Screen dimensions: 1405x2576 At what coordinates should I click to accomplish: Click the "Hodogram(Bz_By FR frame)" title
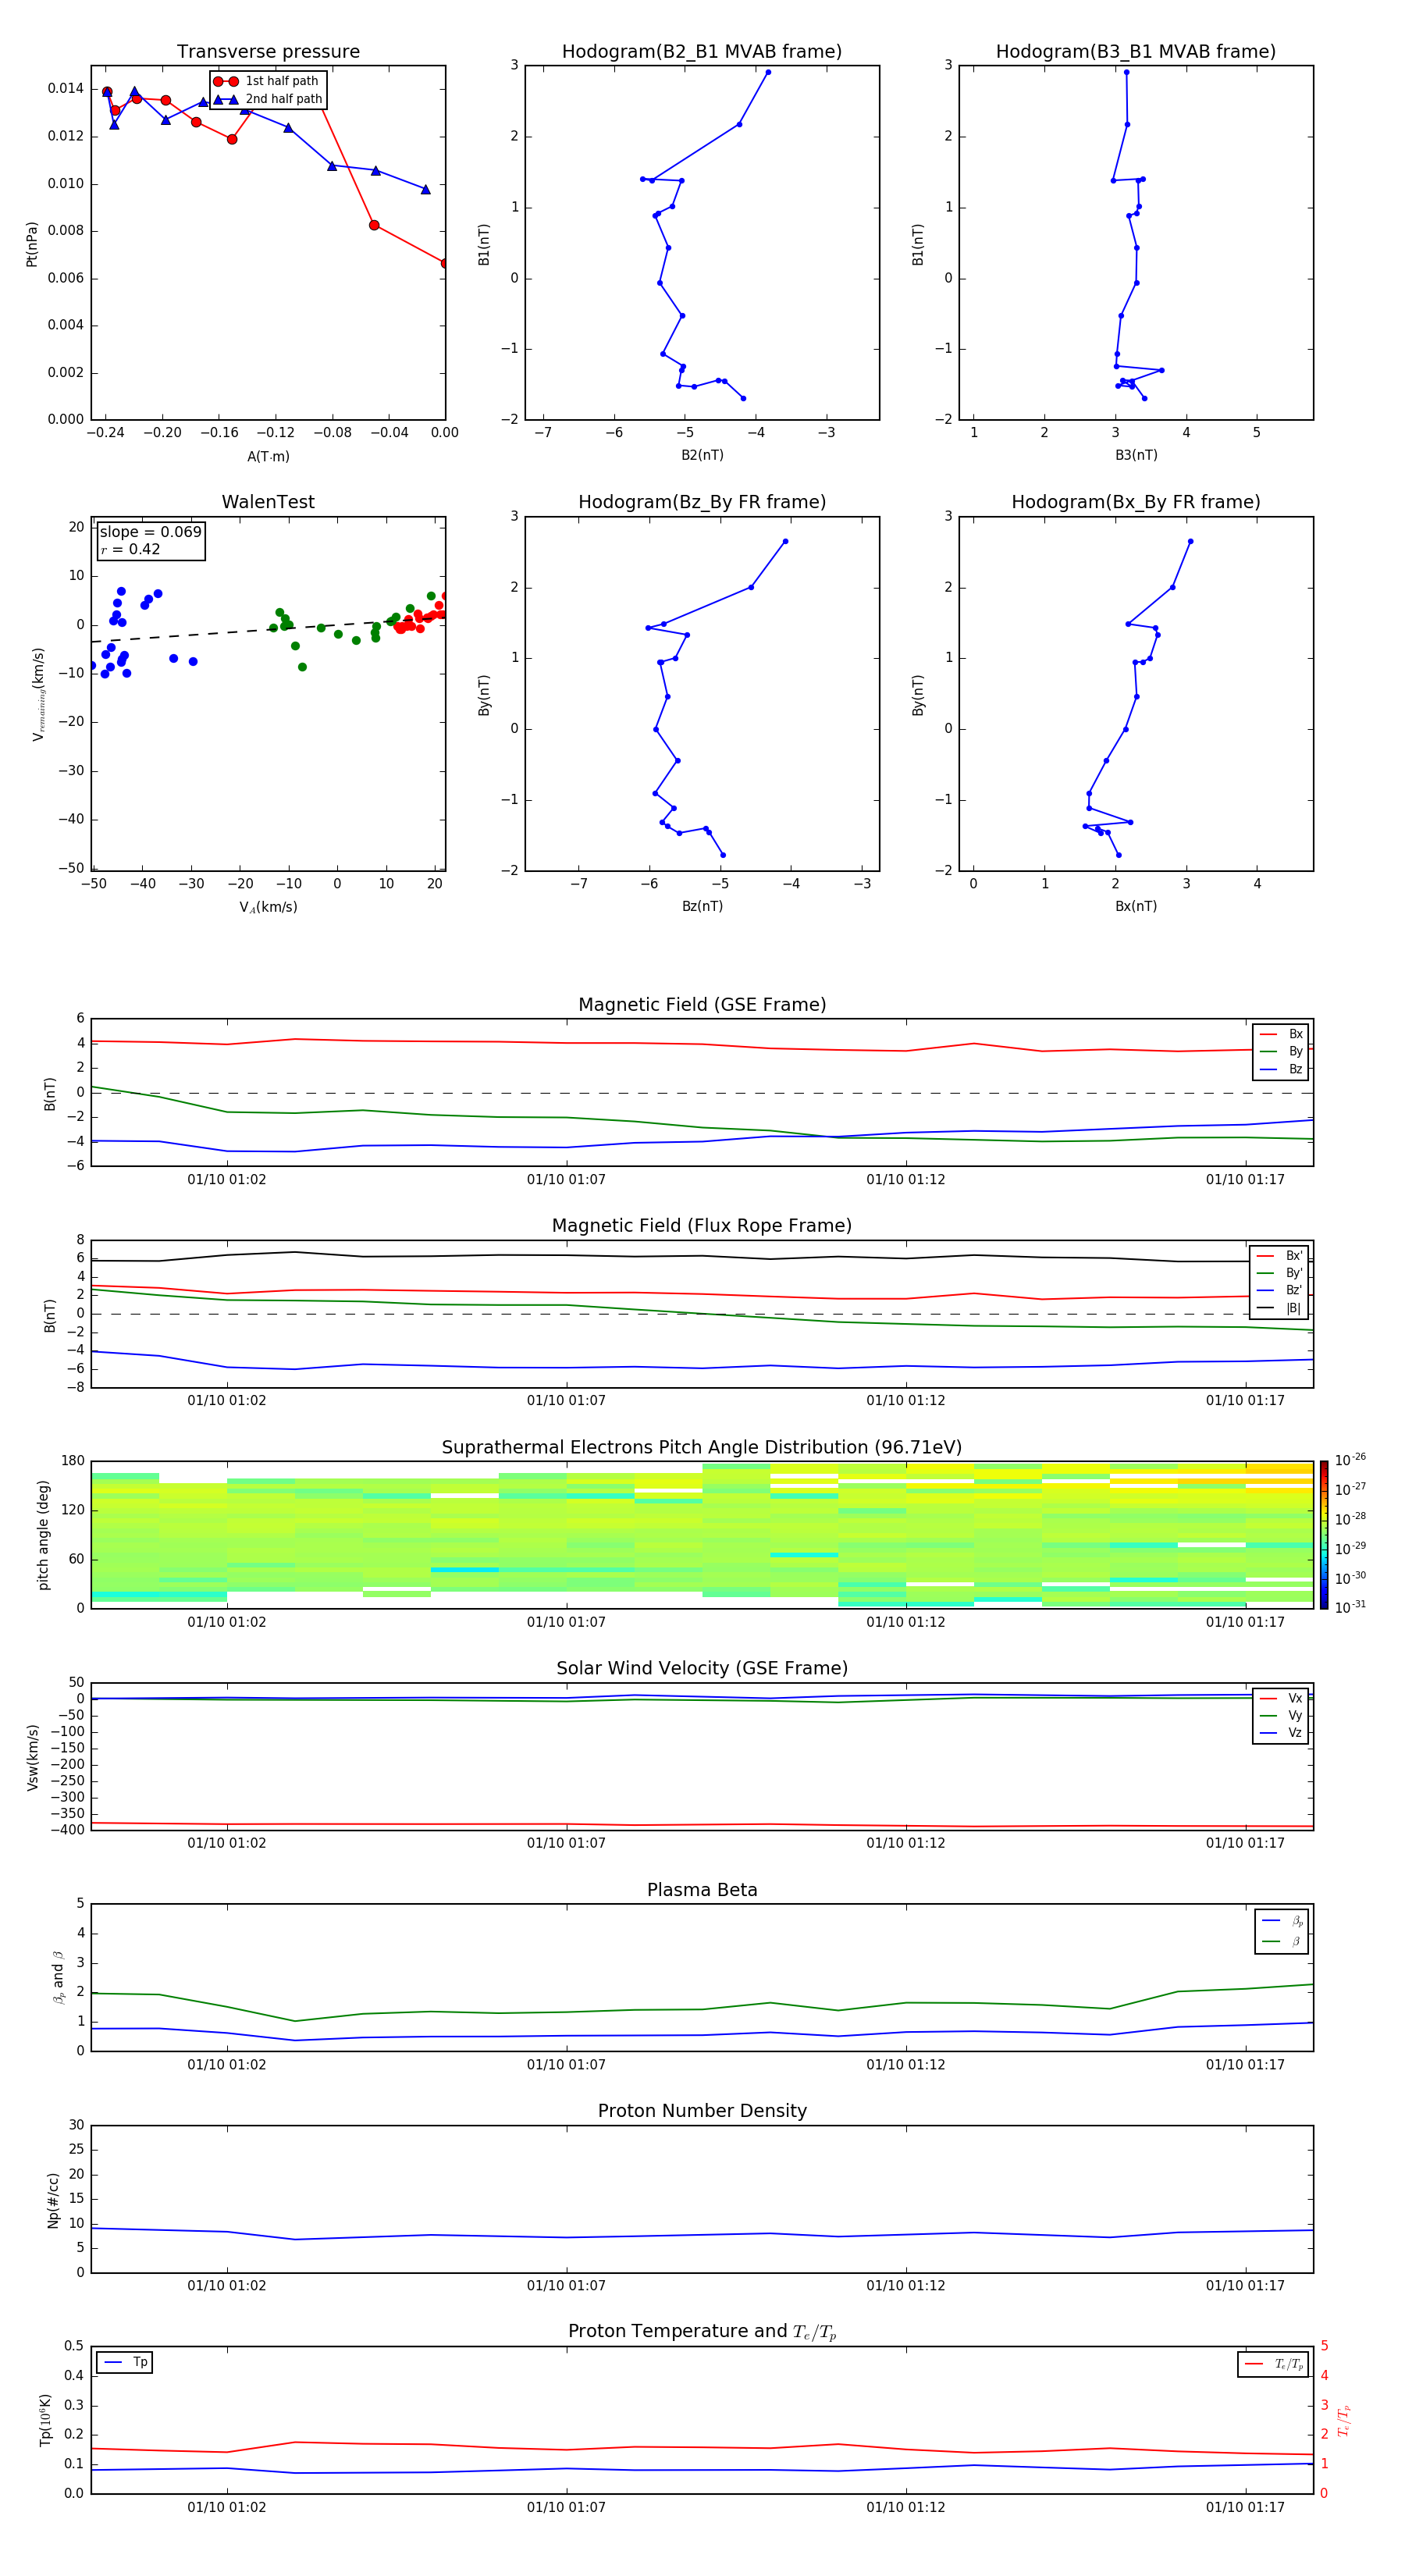[x=702, y=502]
